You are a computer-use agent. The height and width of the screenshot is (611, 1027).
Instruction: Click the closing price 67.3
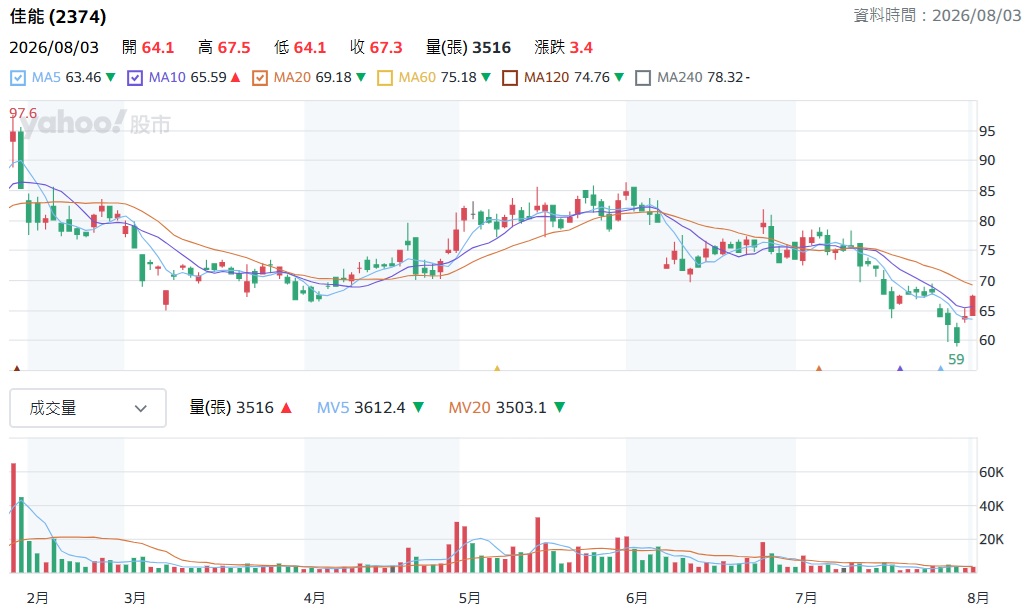(386, 48)
